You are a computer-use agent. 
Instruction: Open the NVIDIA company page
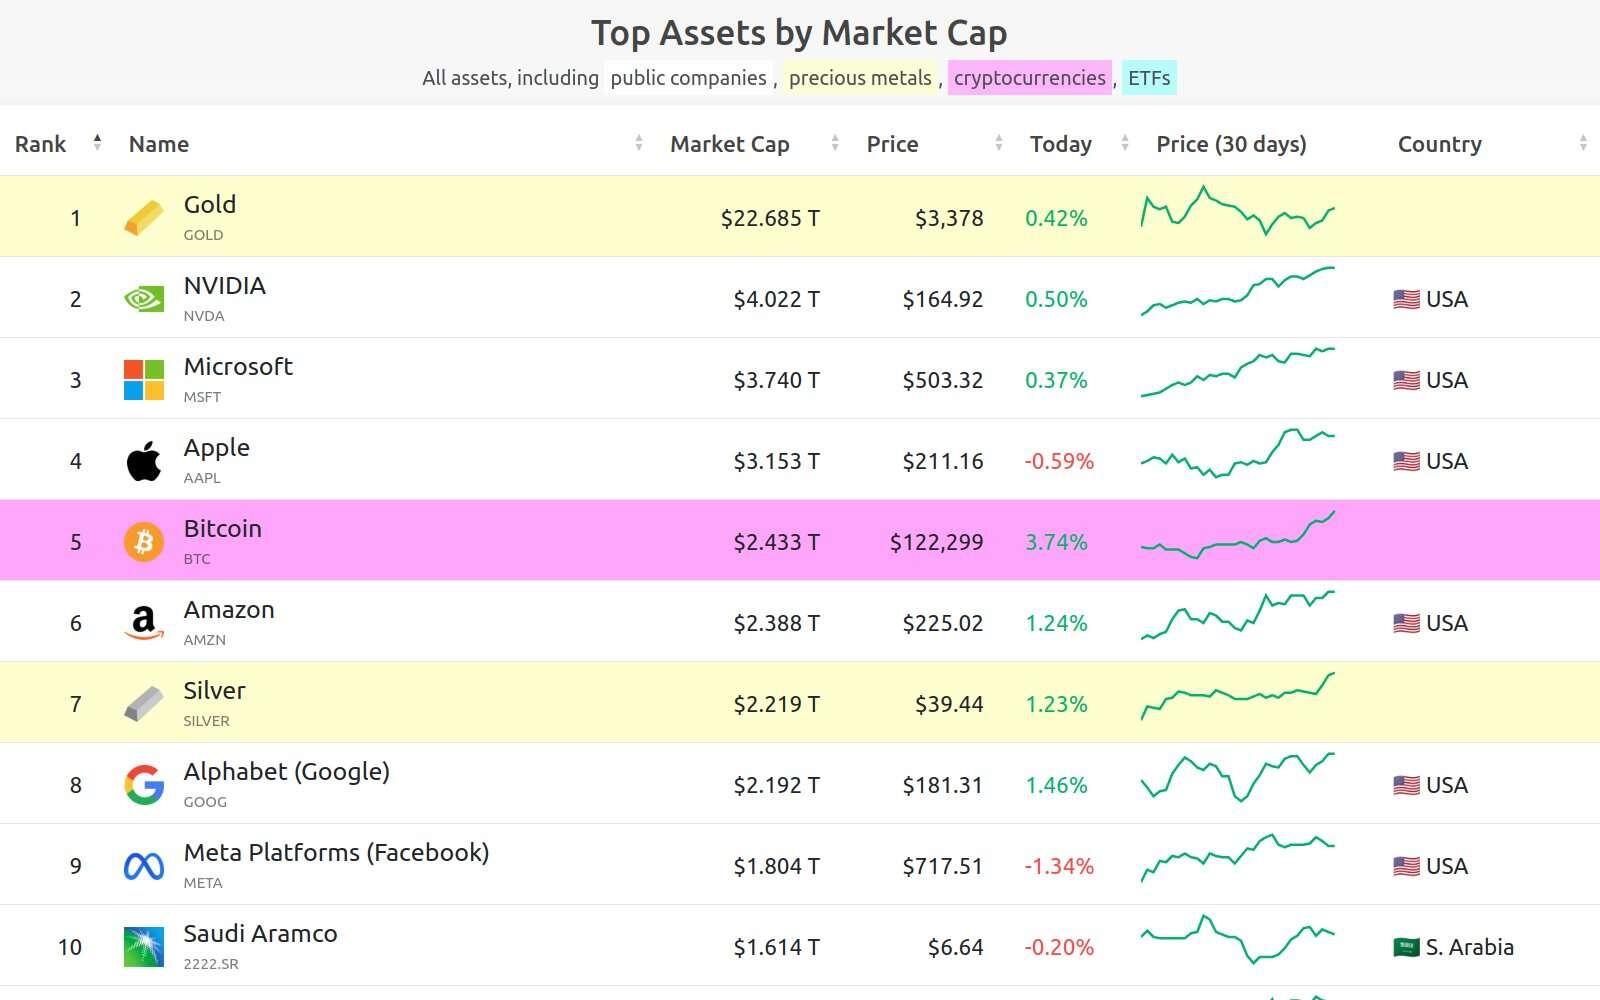[225, 286]
